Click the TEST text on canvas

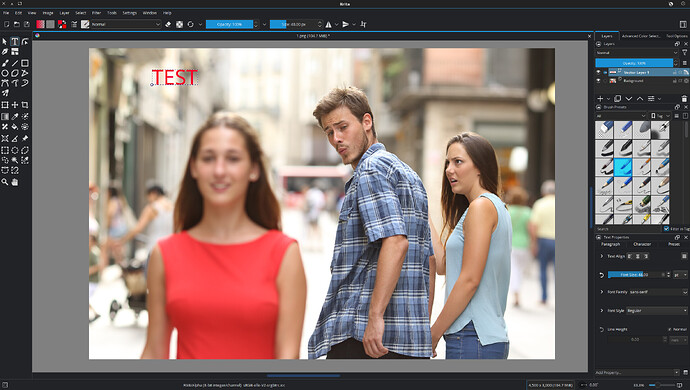pyautogui.click(x=175, y=77)
